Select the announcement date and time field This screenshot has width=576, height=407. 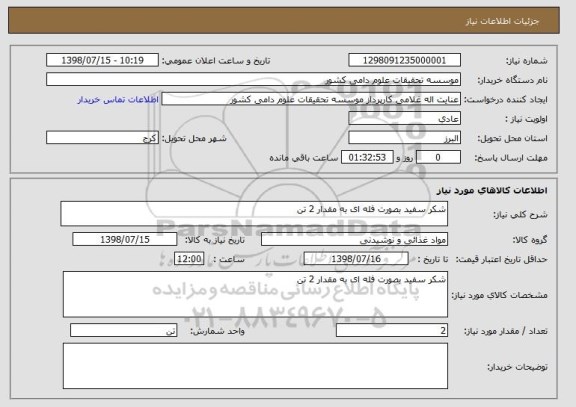(x=102, y=60)
